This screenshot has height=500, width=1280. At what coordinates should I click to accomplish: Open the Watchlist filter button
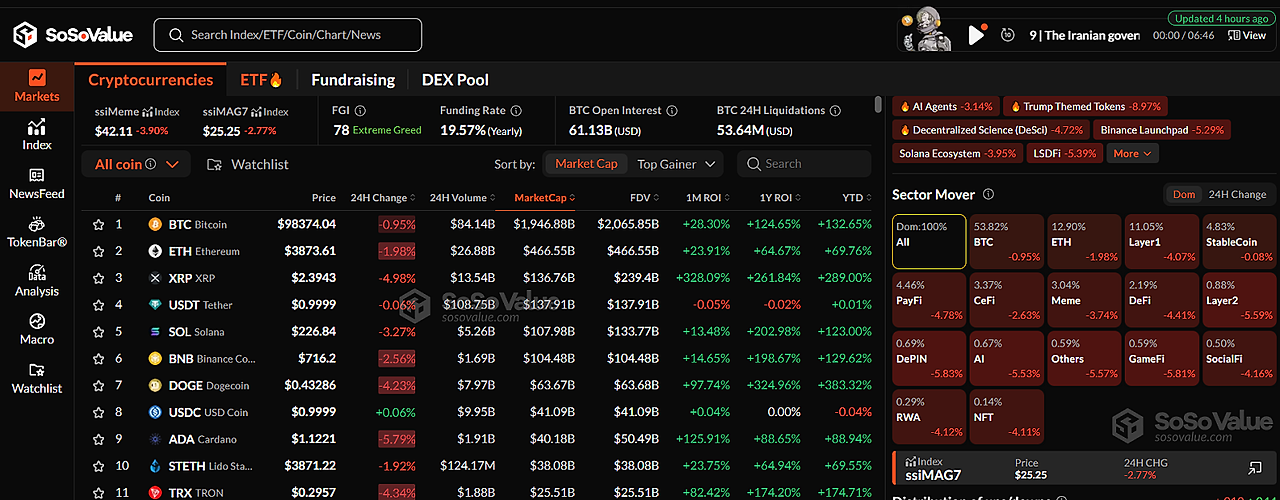point(247,164)
